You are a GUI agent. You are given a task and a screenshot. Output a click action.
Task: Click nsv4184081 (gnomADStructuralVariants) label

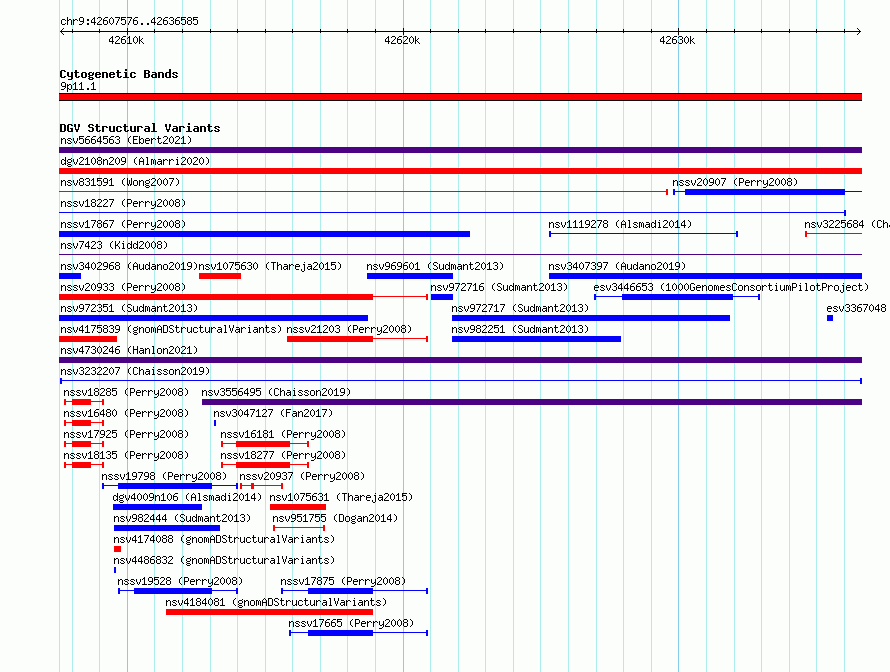[276, 602]
